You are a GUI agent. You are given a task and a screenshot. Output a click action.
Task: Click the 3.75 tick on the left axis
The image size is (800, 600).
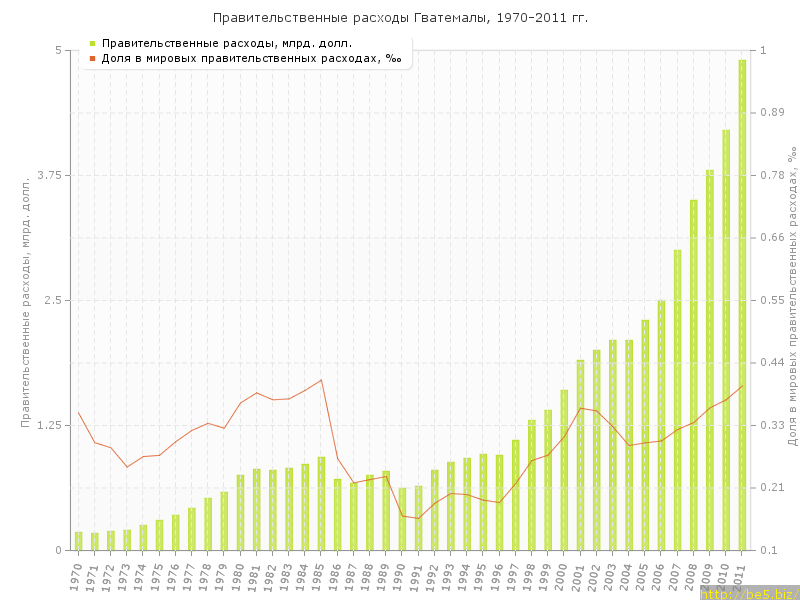point(46,175)
